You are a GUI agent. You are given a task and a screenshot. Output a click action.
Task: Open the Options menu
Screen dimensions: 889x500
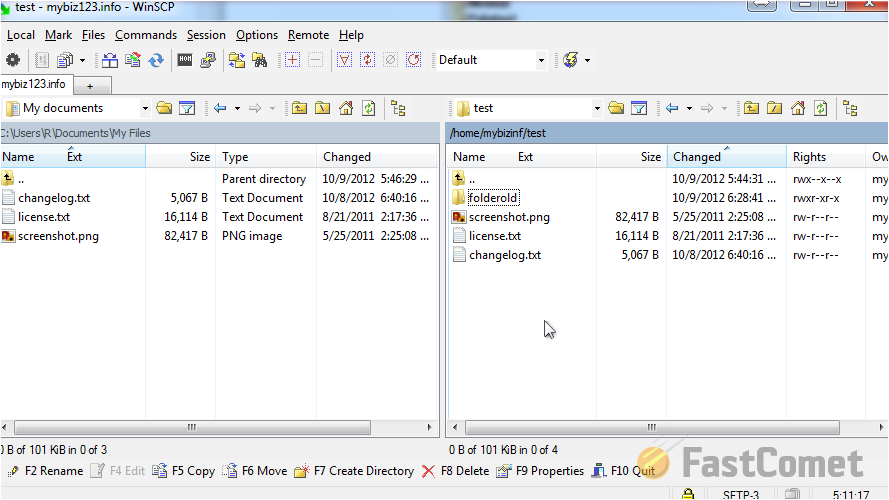[257, 35]
